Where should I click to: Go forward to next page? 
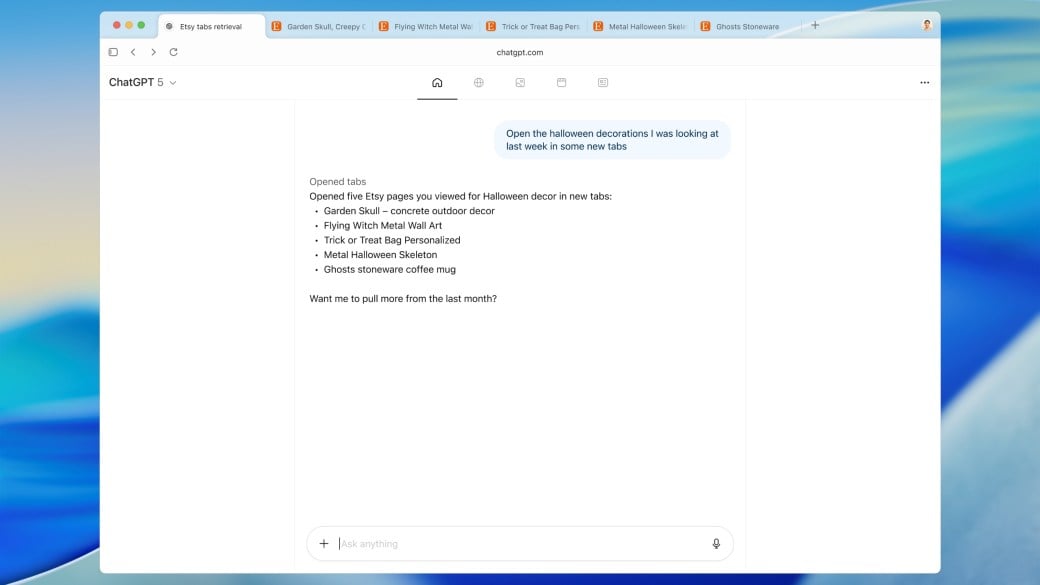153,52
